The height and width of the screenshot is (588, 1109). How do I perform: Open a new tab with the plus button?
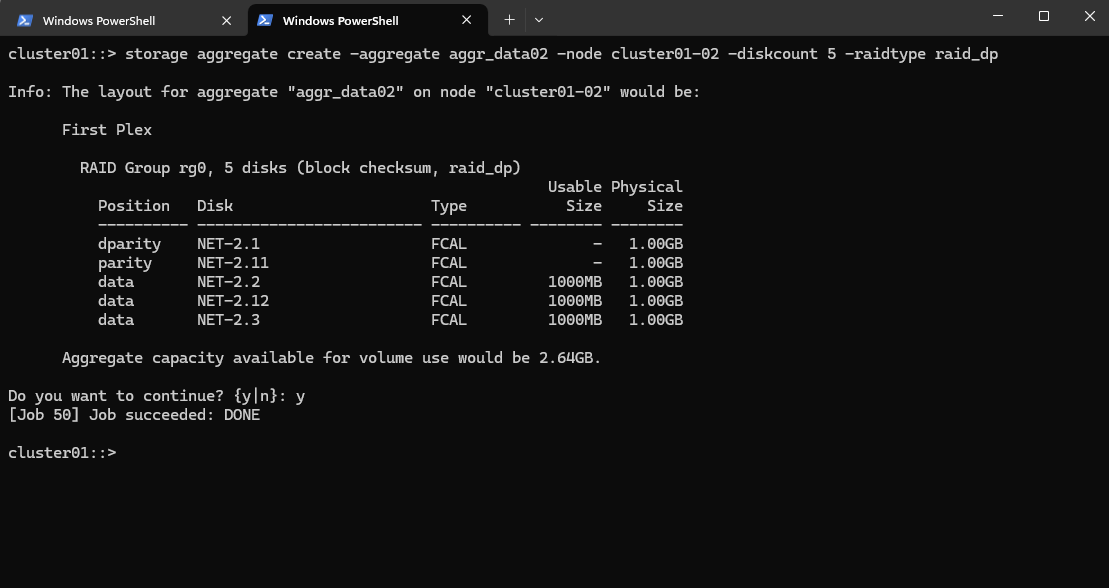coord(509,20)
